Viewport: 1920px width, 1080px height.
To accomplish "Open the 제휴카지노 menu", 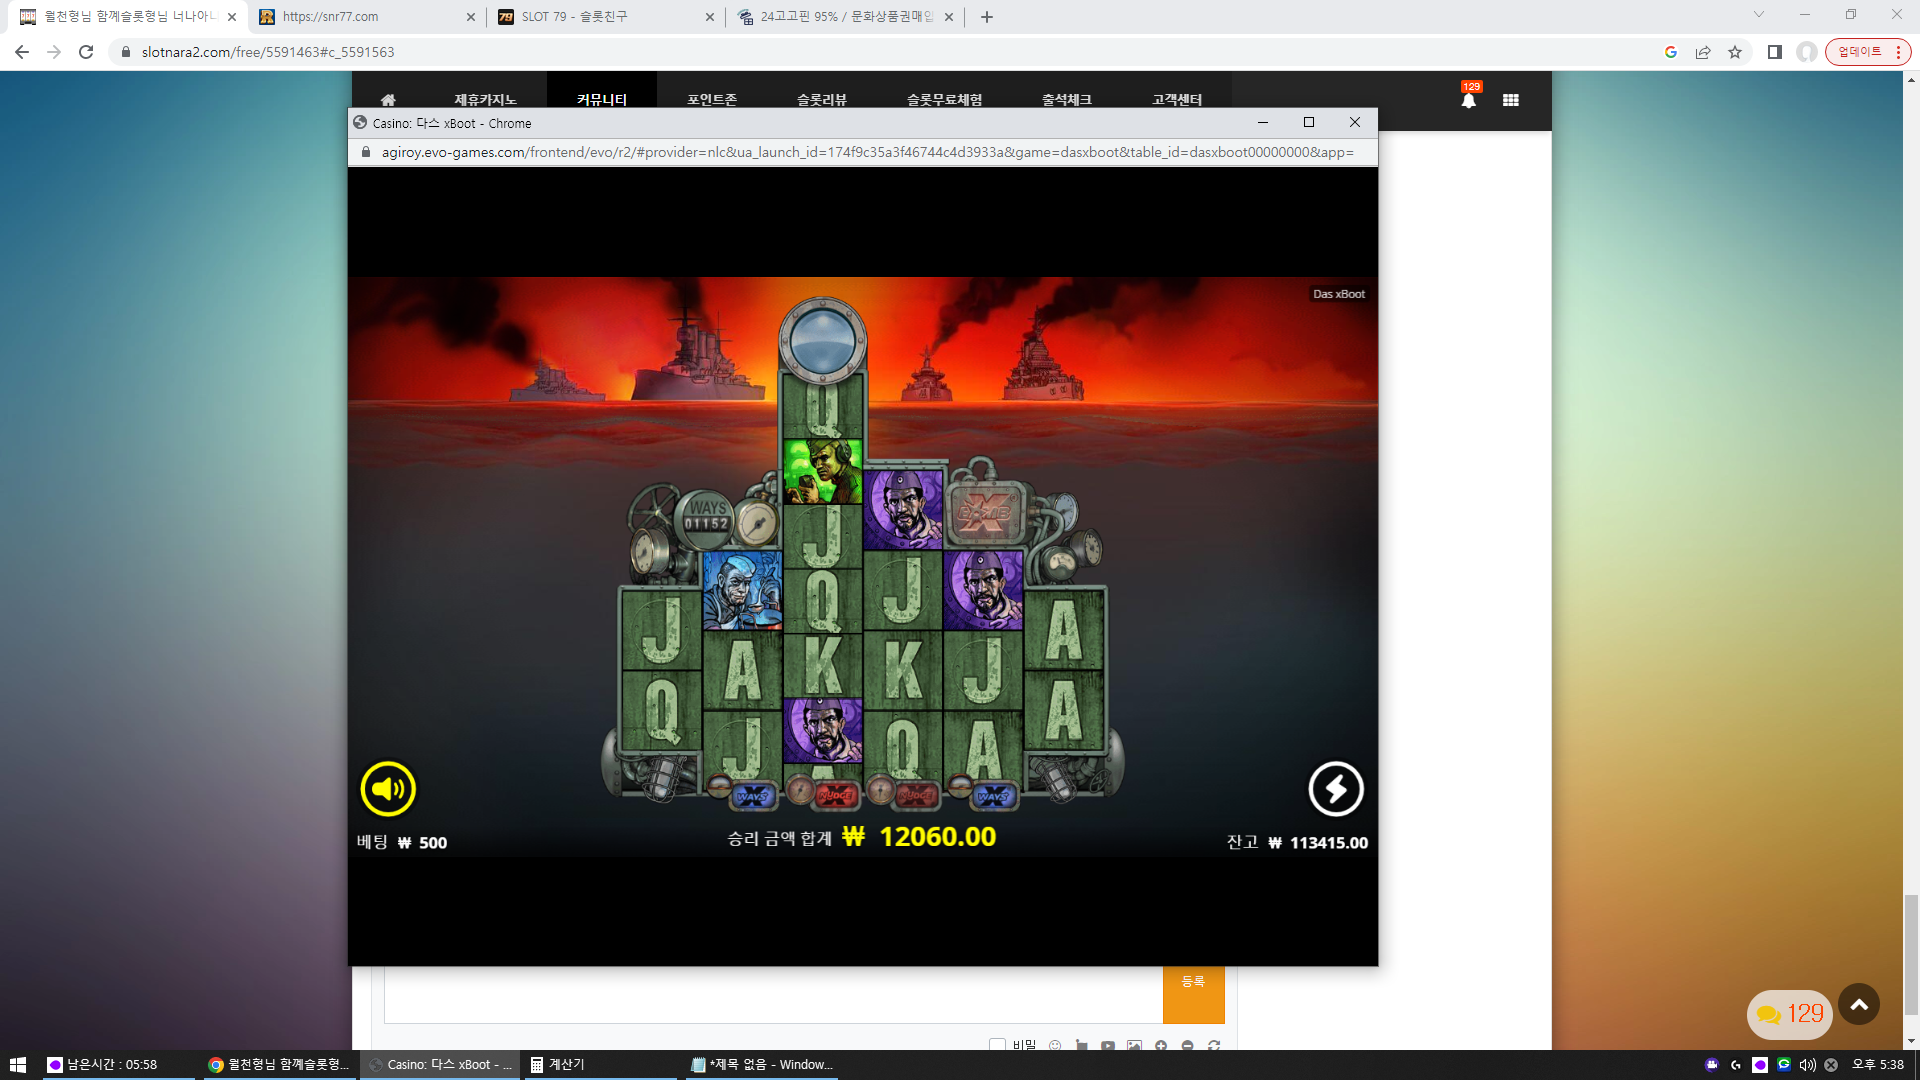I will tap(485, 100).
